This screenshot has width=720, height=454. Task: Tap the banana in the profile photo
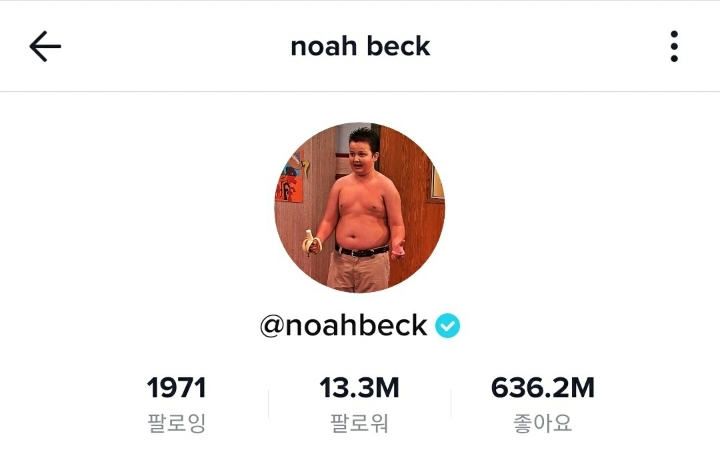point(310,242)
